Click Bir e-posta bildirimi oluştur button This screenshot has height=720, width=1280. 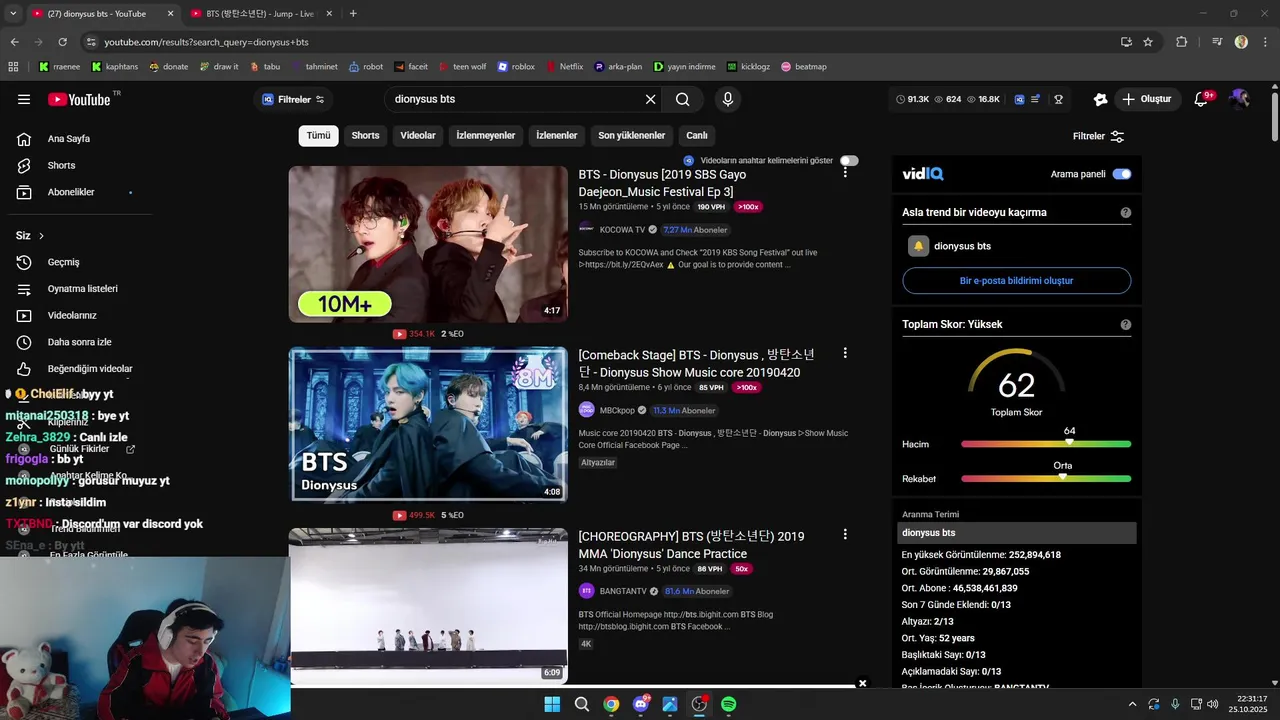click(1016, 281)
